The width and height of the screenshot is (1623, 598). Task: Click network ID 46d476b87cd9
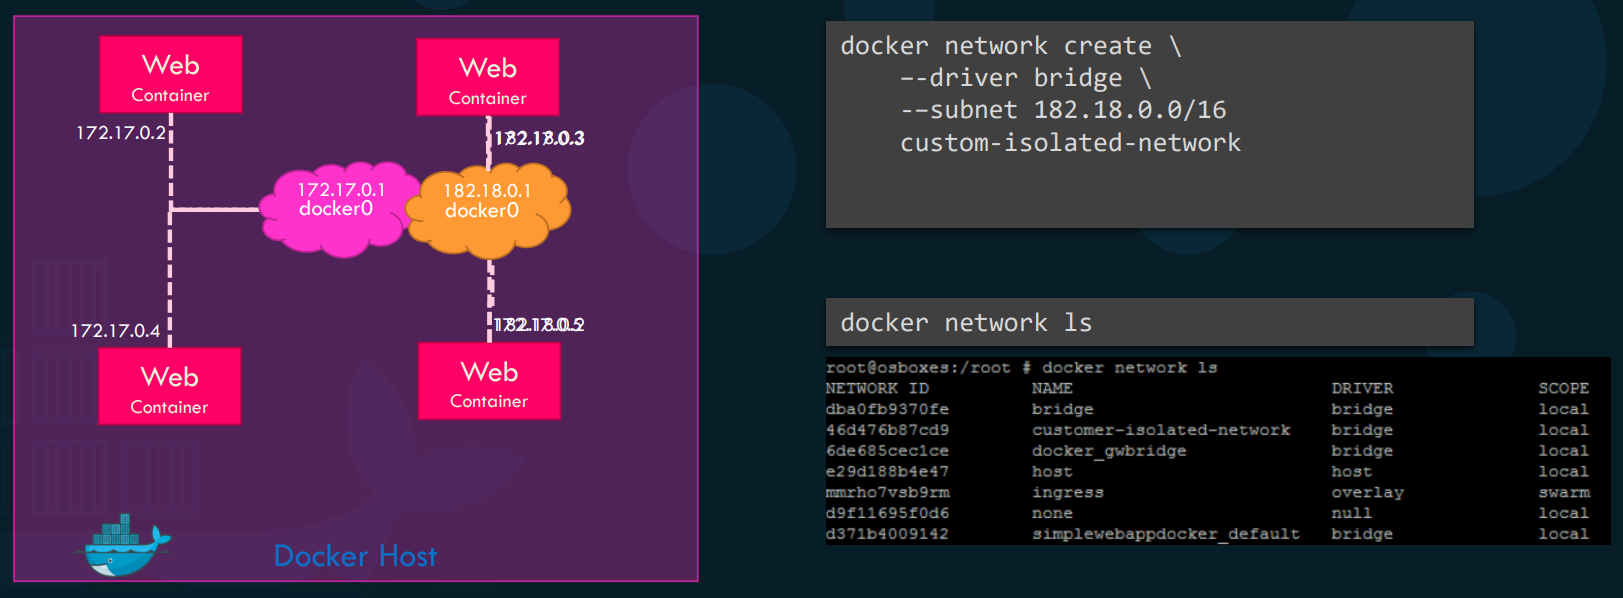click(887, 430)
